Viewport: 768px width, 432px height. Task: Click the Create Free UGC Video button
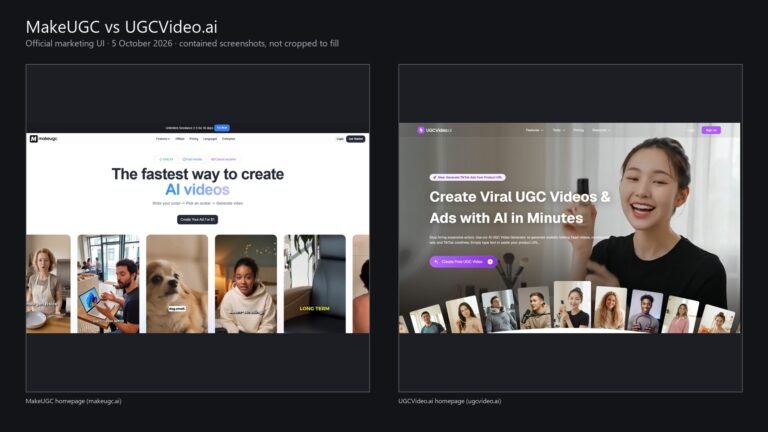point(463,262)
